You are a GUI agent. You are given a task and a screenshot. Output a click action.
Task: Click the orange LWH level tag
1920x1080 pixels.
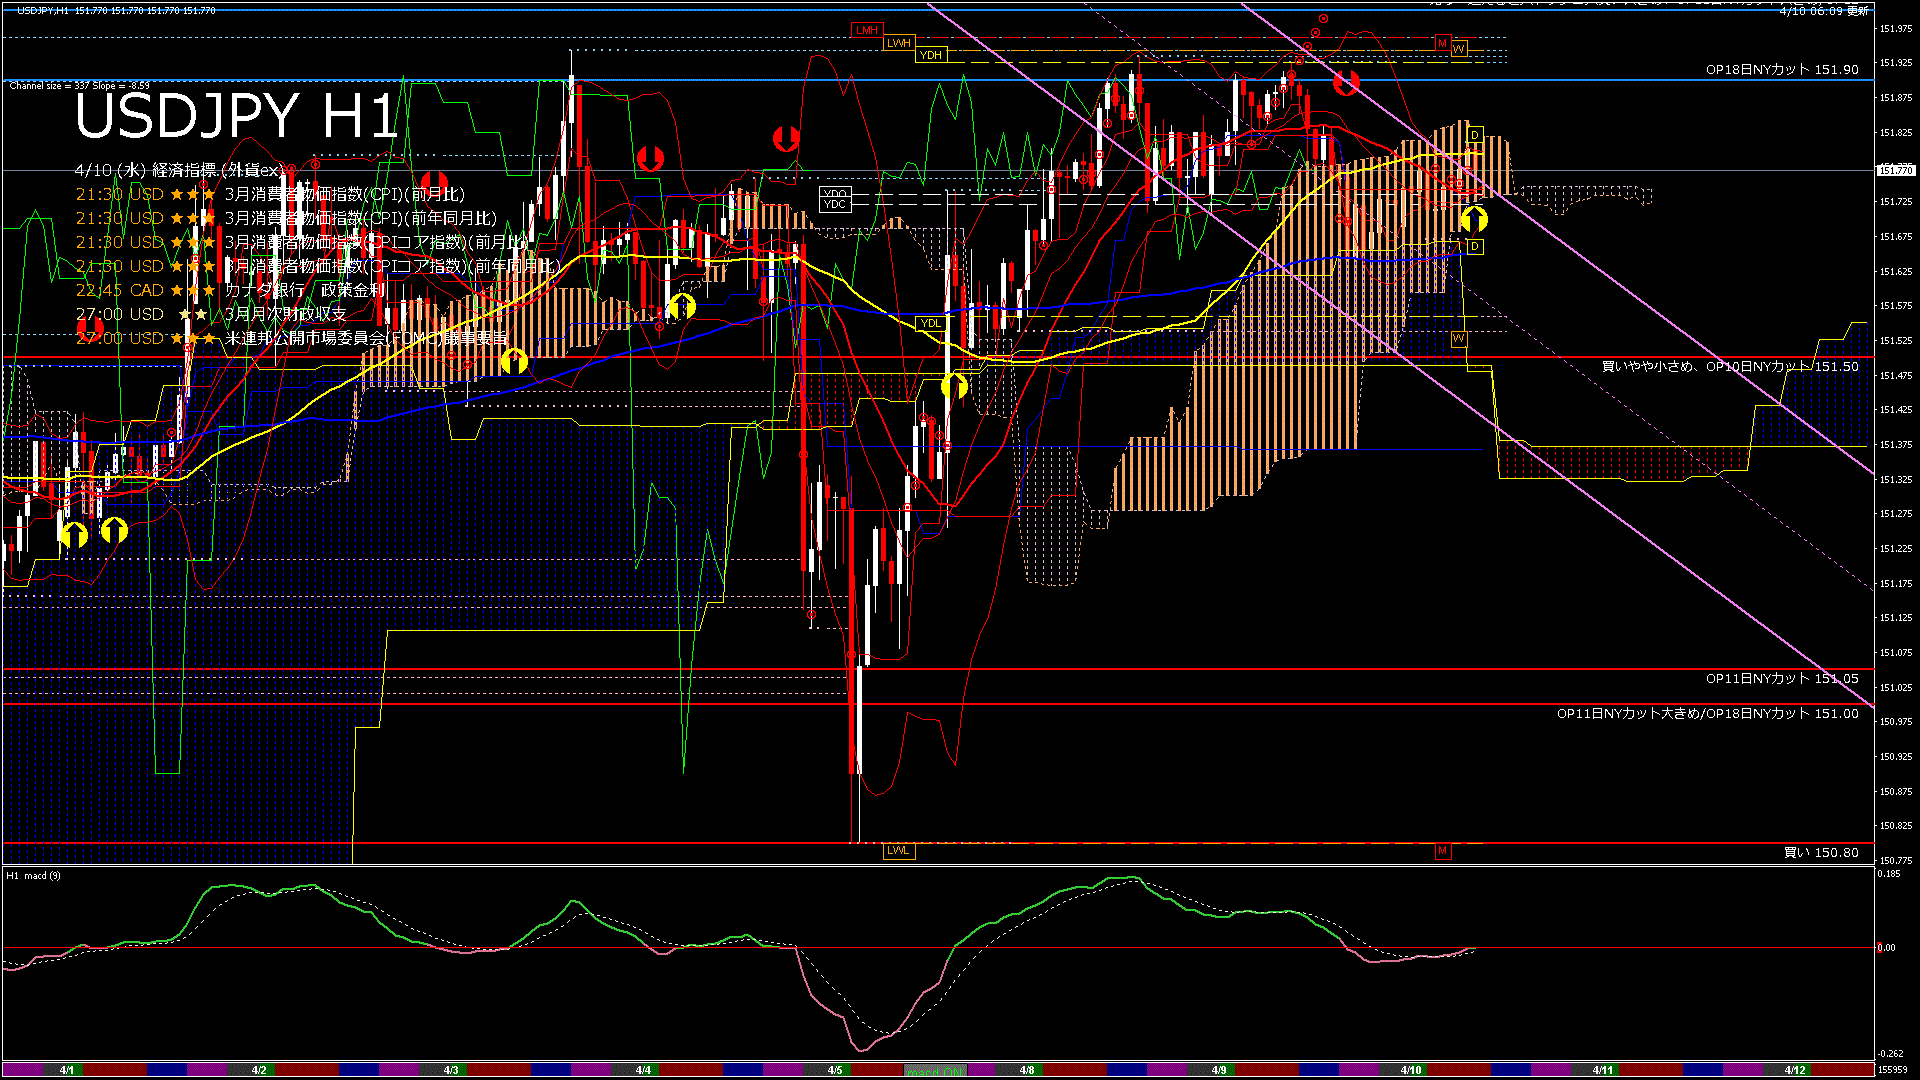[x=899, y=43]
